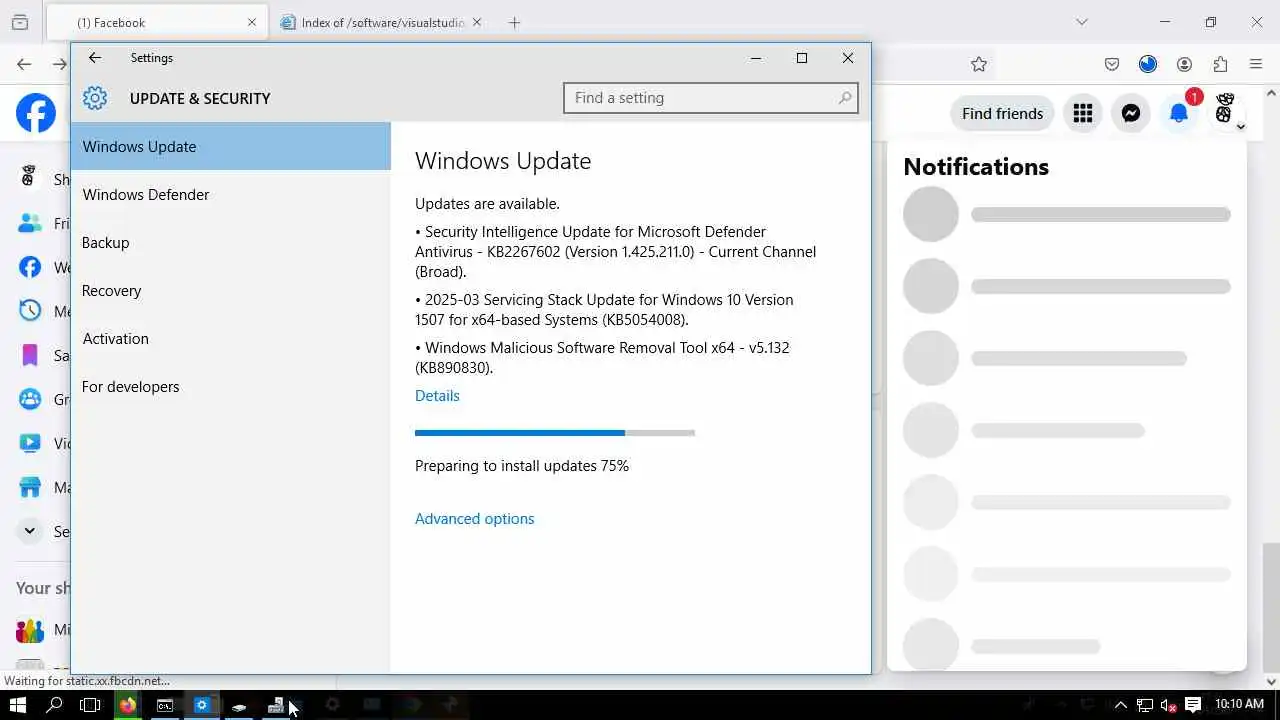Select Windows Update in the sidebar
1280x720 pixels.
pos(231,146)
